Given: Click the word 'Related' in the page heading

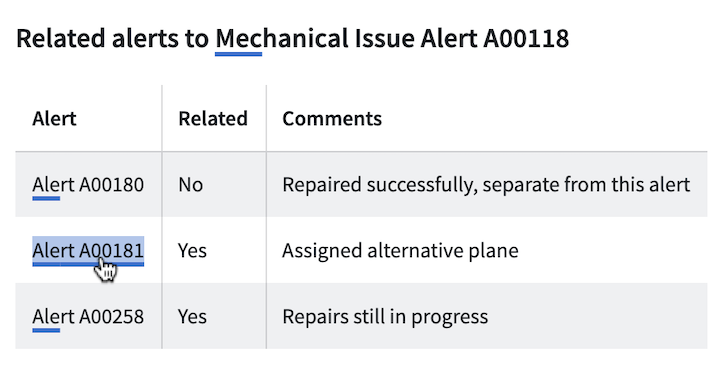Looking at the screenshot, I should click(x=61, y=39).
